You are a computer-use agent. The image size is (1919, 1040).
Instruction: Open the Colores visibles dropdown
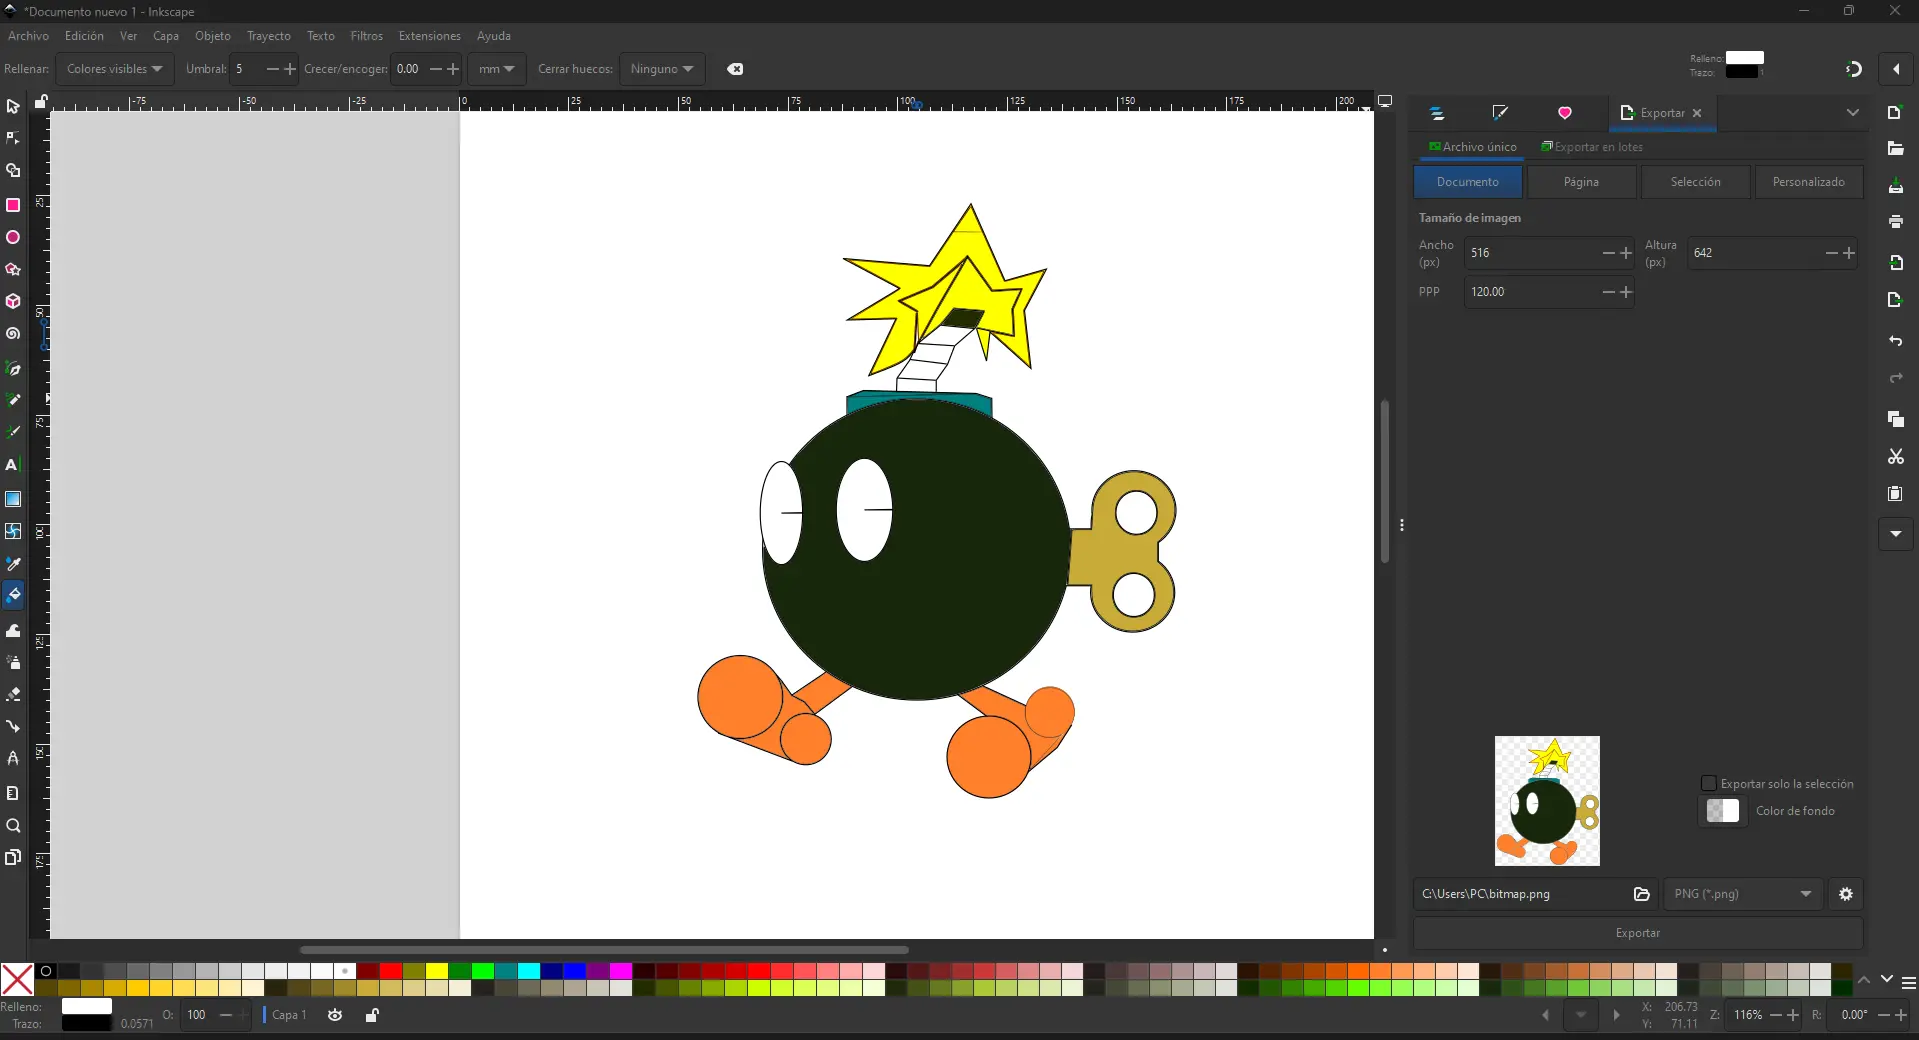pyautogui.click(x=113, y=69)
